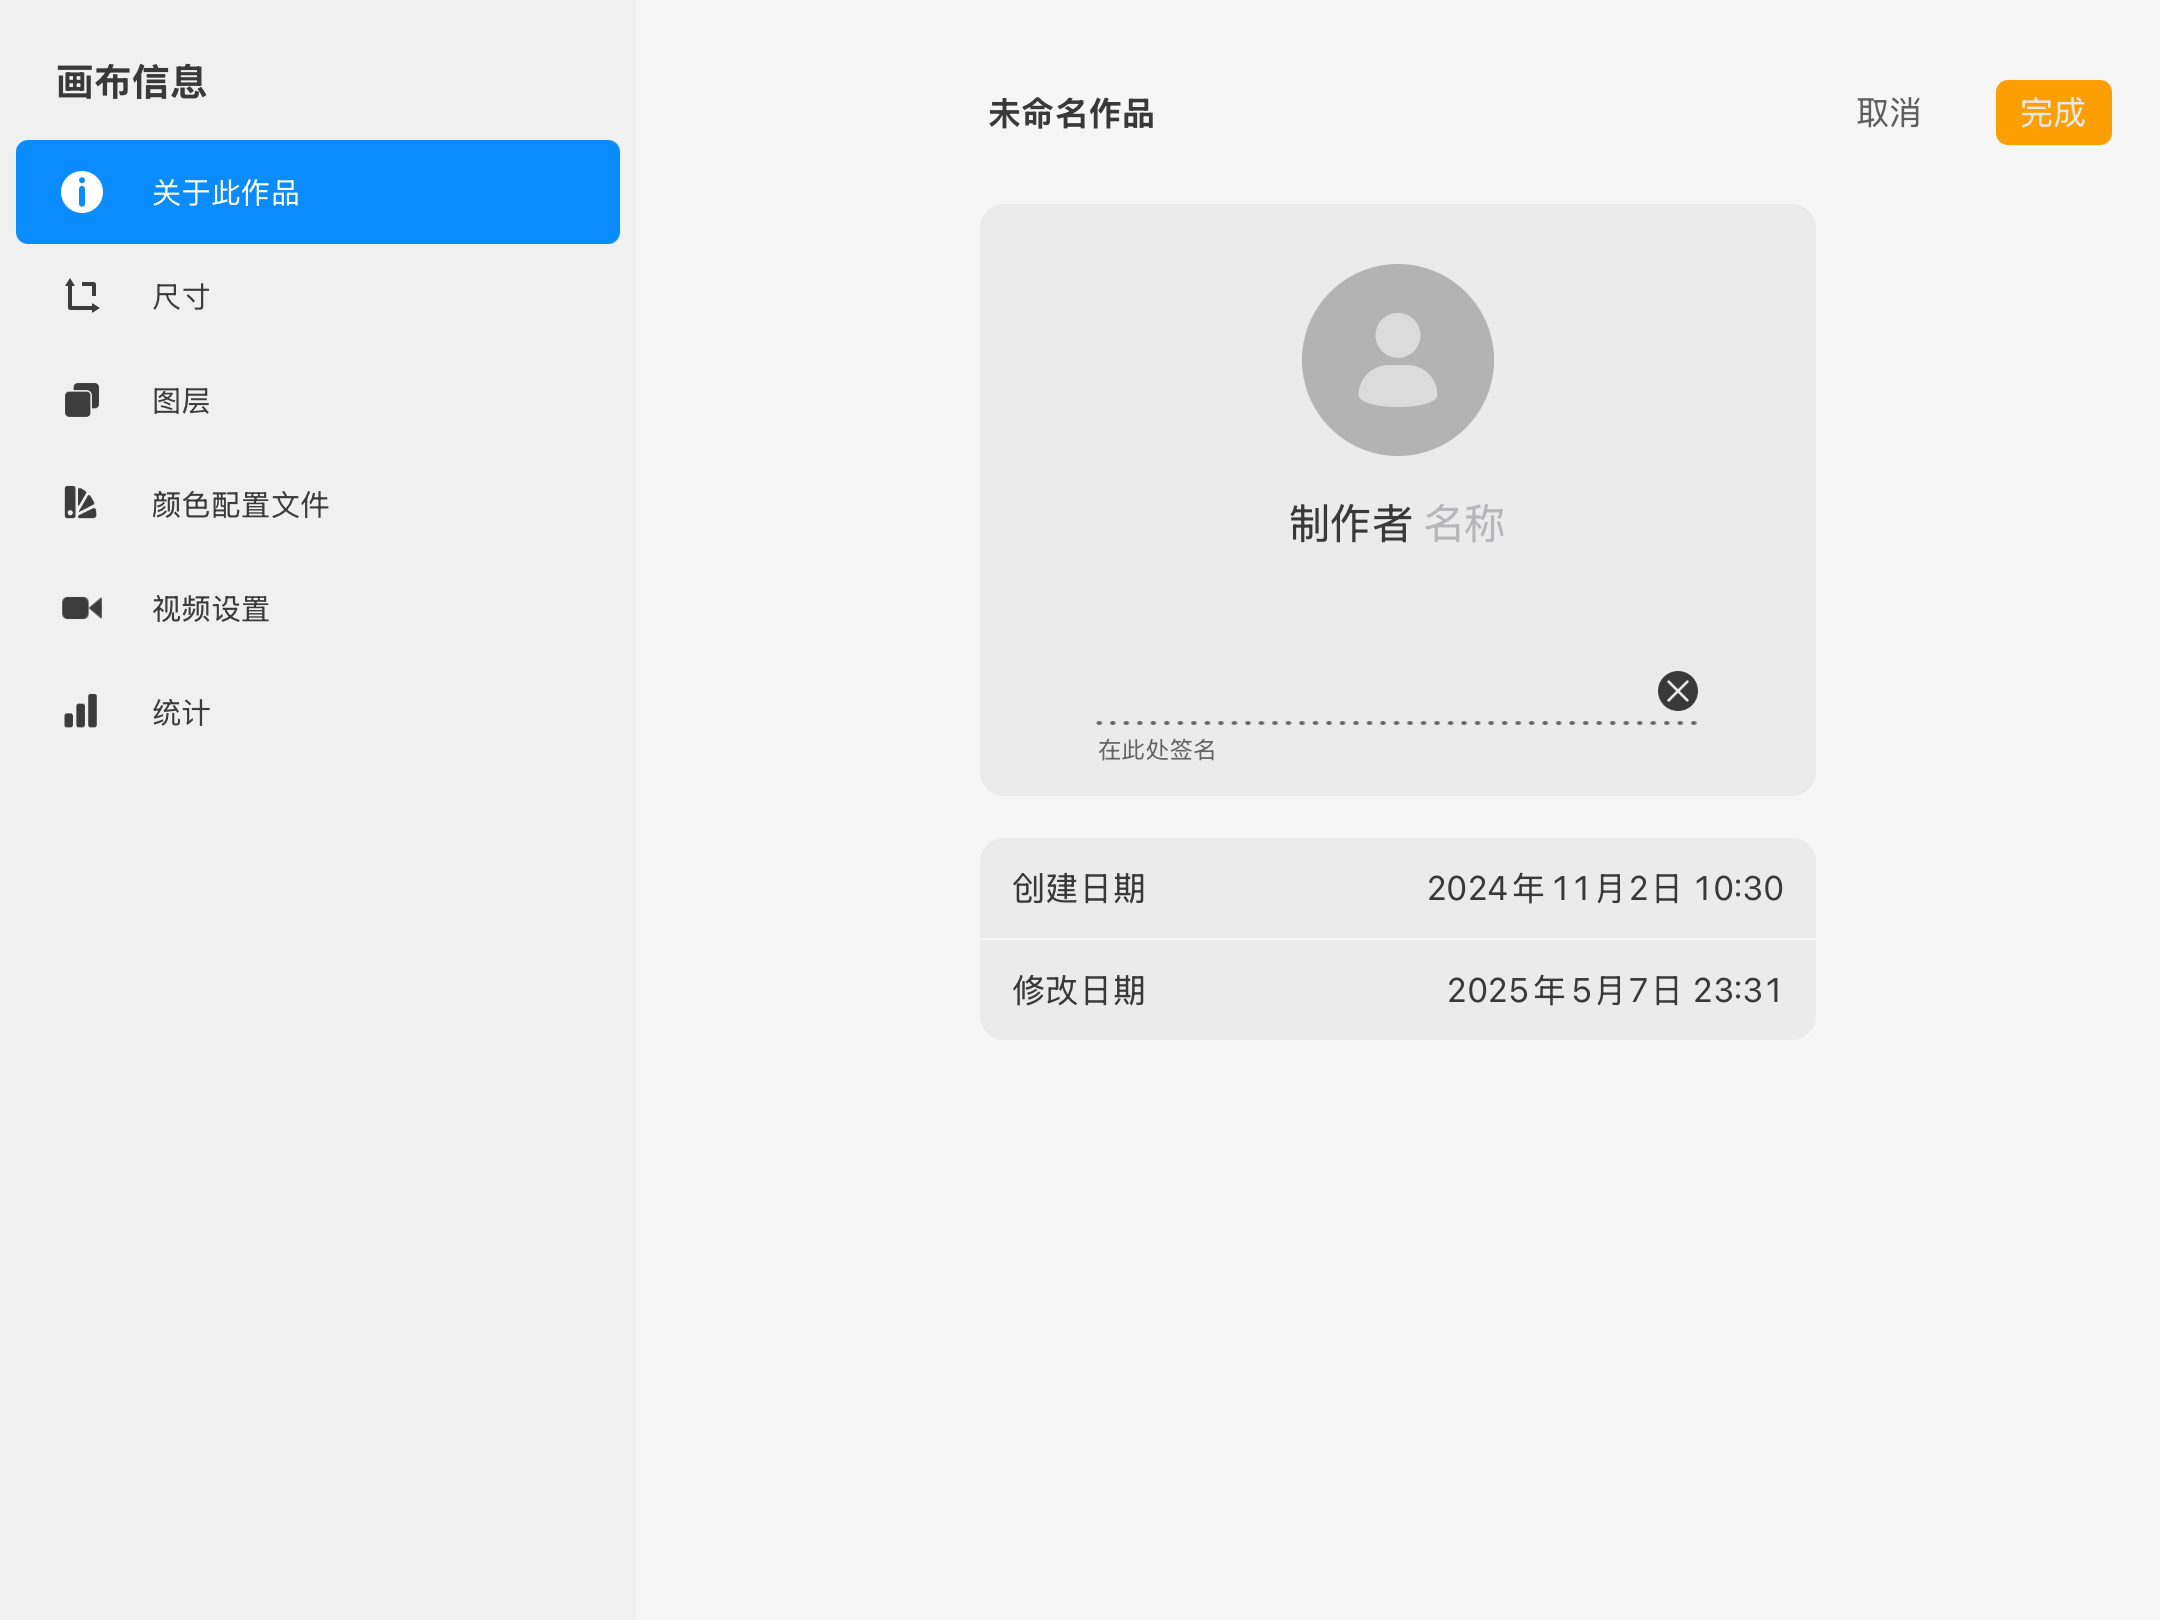Click the 取消 button
2160x1620 pixels.
tap(1889, 113)
